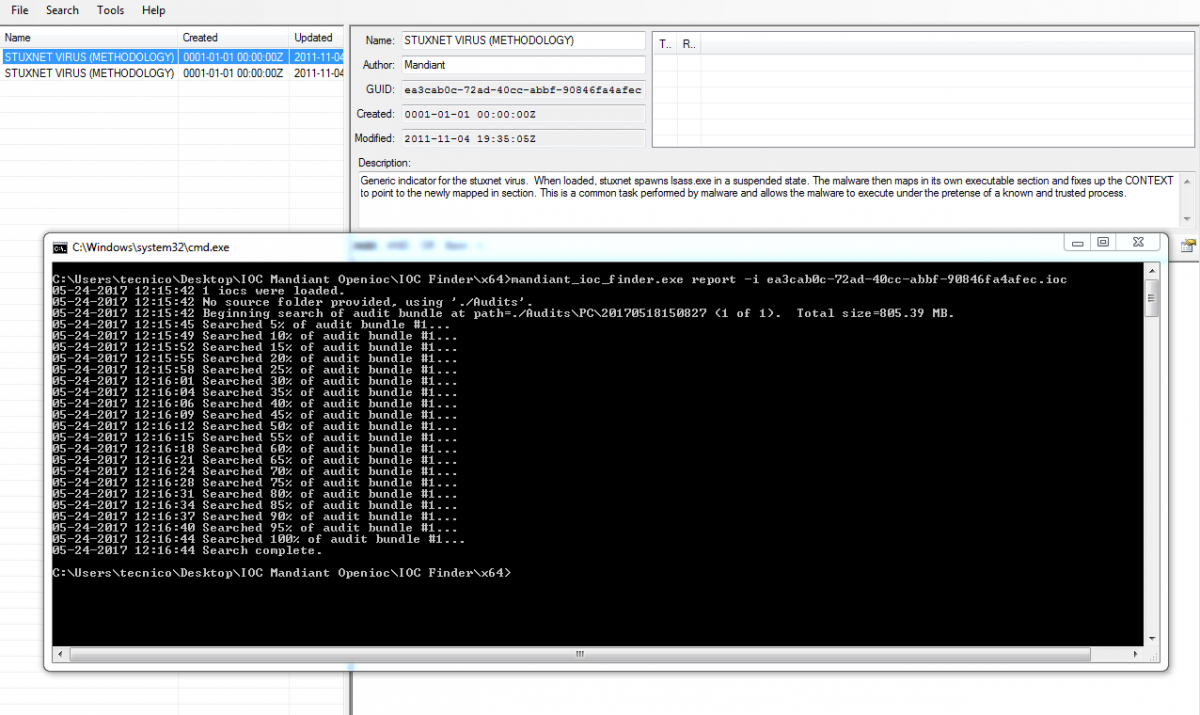Select the second, unhighlighted STUXNET VIRUS row
The height and width of the screenshot is (715, 1200).
point(172,73)
